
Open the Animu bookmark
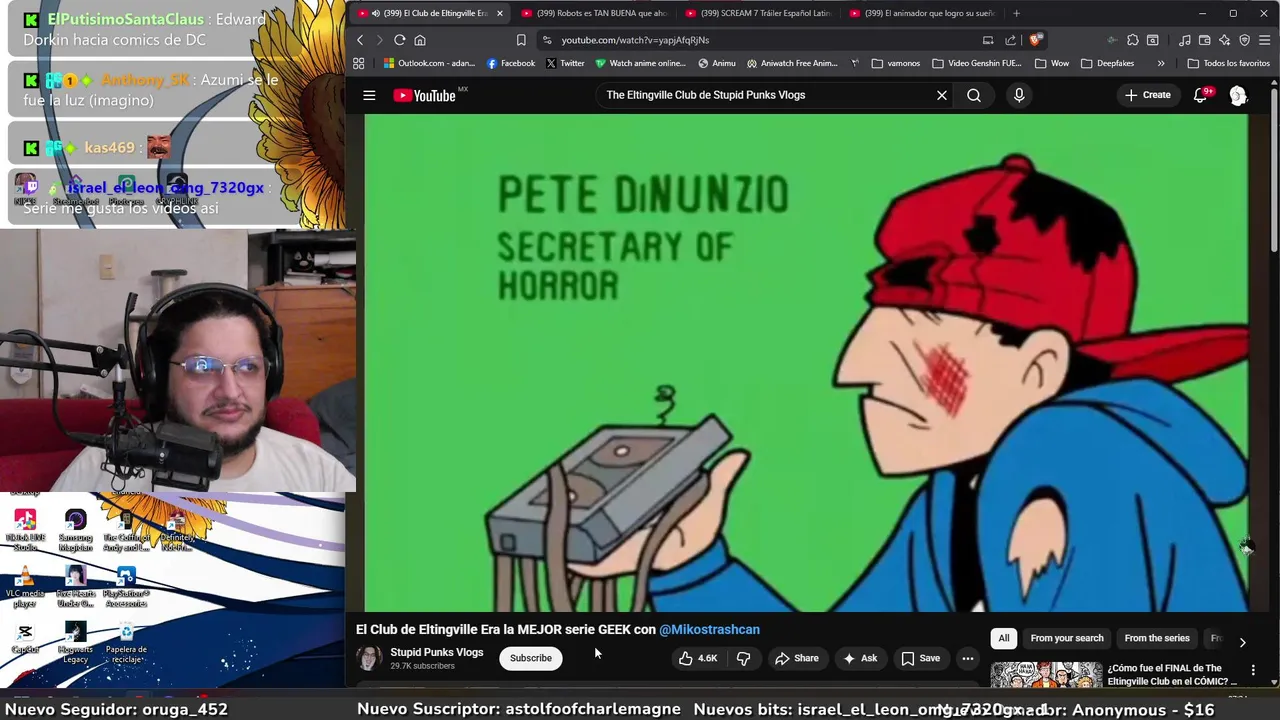[717, 63]
